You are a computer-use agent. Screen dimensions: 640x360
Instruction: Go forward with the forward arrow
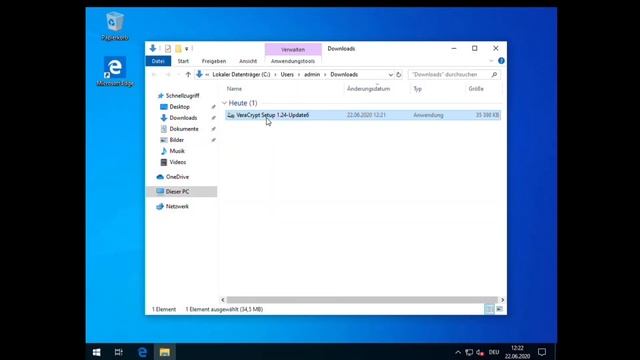168,75
